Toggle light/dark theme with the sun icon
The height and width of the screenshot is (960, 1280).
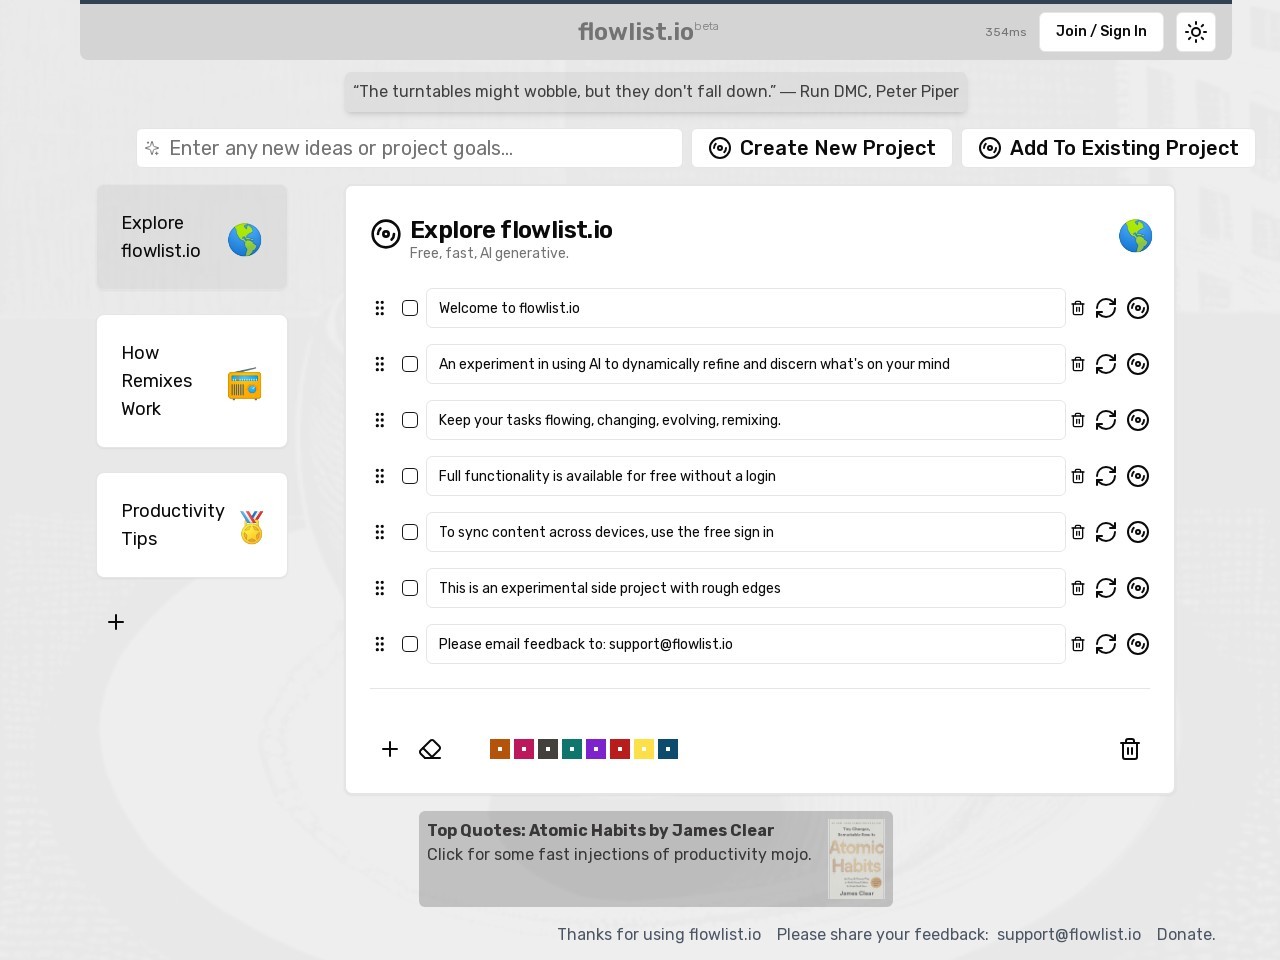[1196, 32]
